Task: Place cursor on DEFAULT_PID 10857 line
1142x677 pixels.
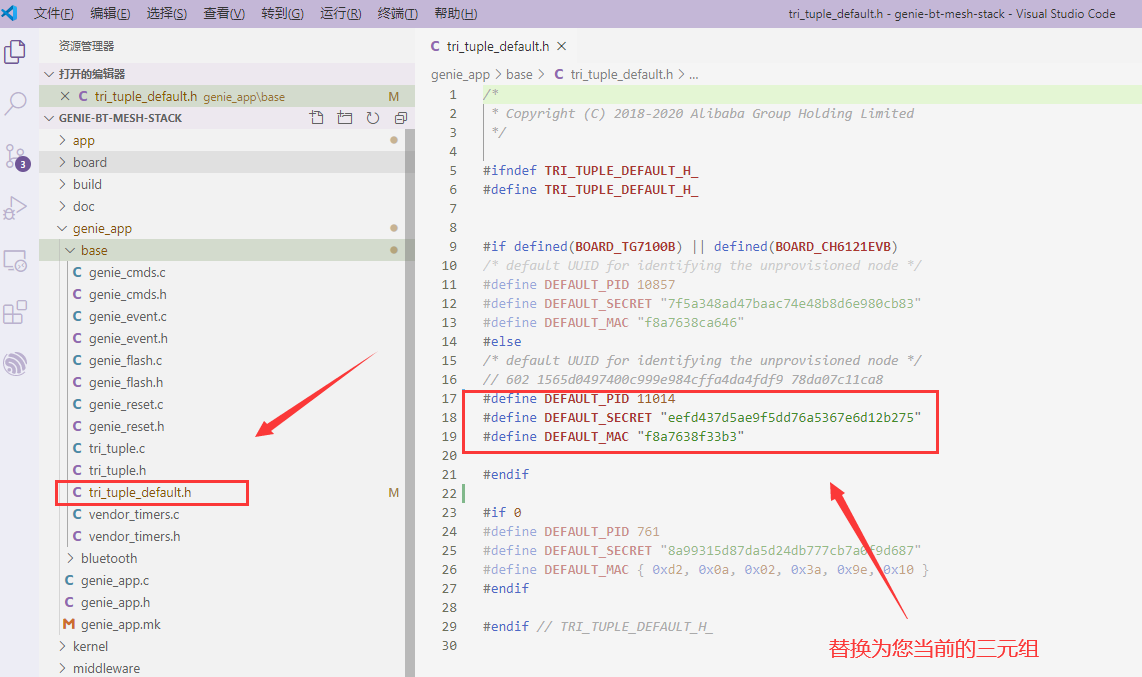Action: (579, 285)
